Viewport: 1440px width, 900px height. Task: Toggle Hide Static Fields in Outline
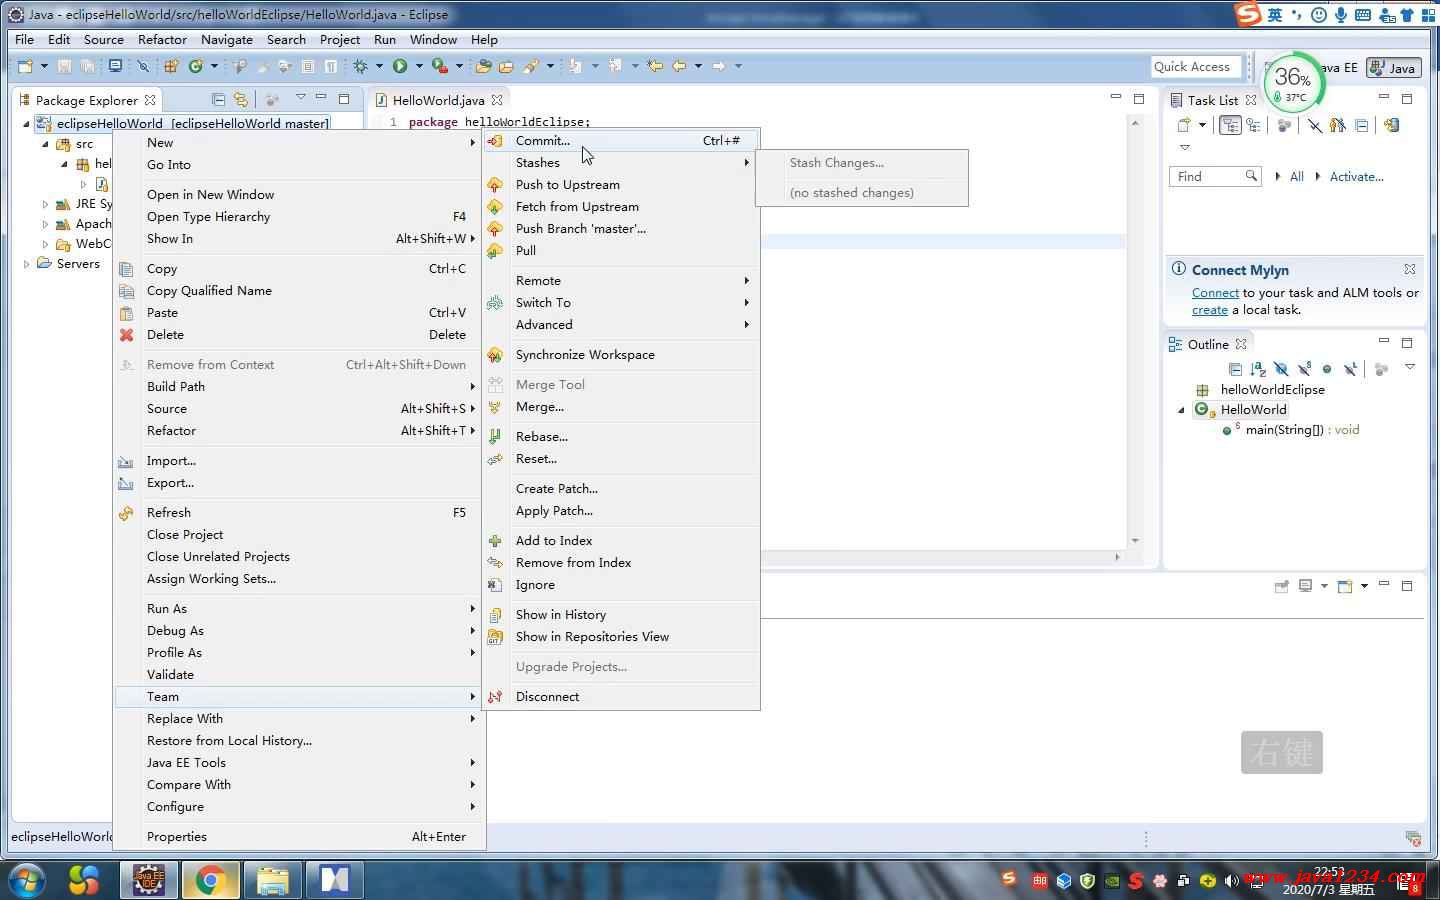(1304, 369)
